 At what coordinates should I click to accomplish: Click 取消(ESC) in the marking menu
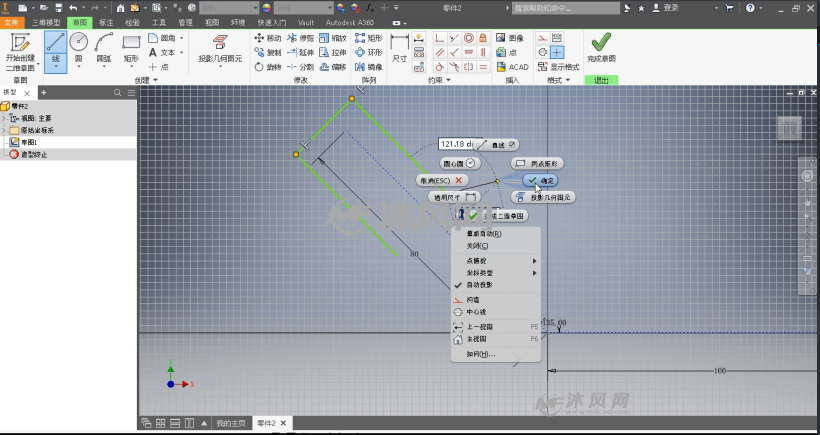pos(442,180)
